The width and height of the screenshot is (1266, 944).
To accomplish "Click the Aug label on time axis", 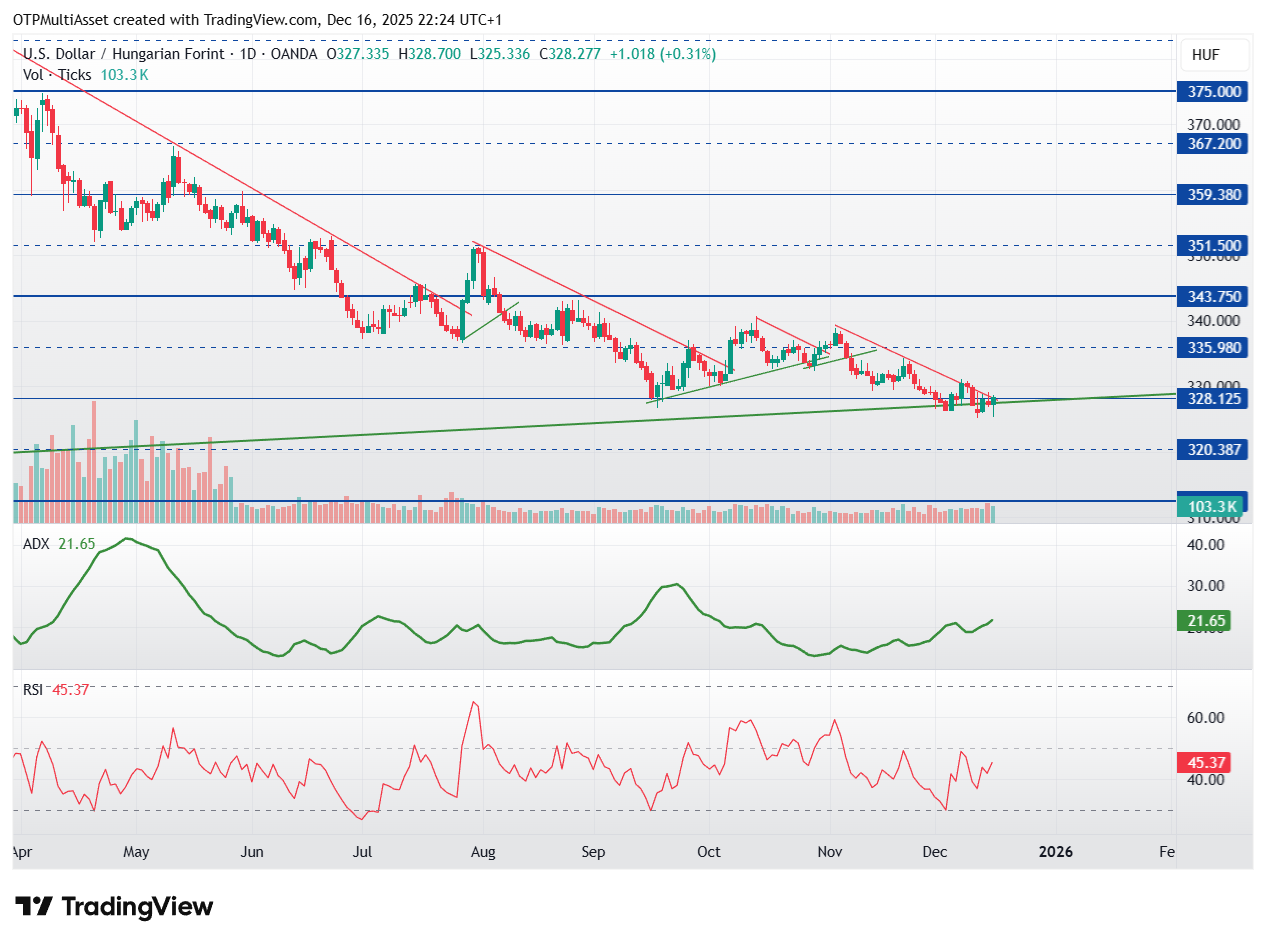I will [x=484, y=852].
